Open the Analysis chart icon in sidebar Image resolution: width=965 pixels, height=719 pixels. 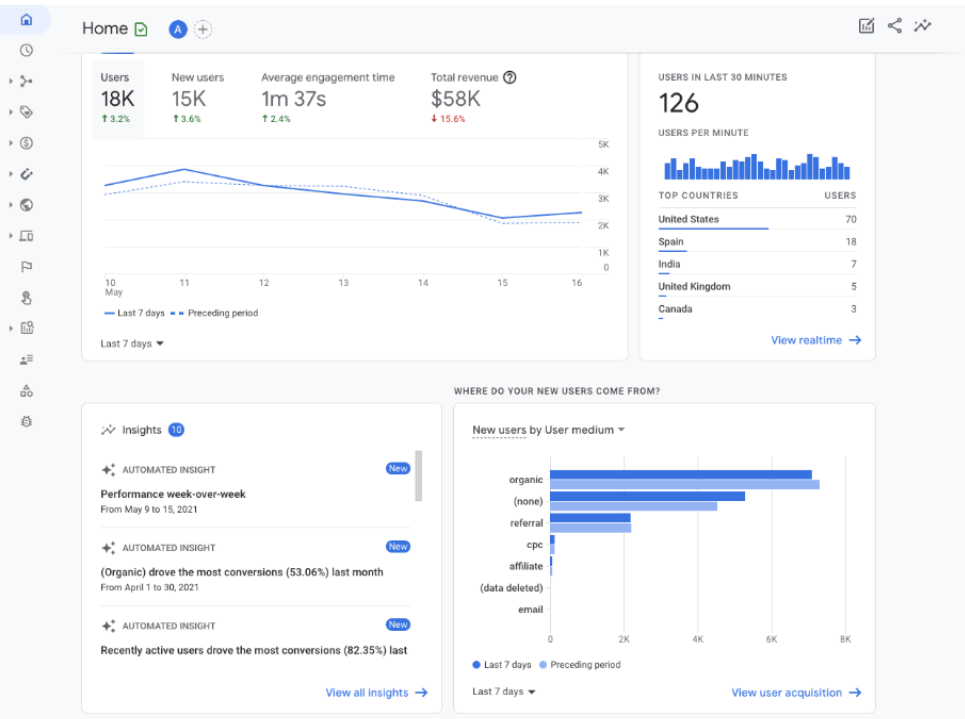[x=26, y=328]
